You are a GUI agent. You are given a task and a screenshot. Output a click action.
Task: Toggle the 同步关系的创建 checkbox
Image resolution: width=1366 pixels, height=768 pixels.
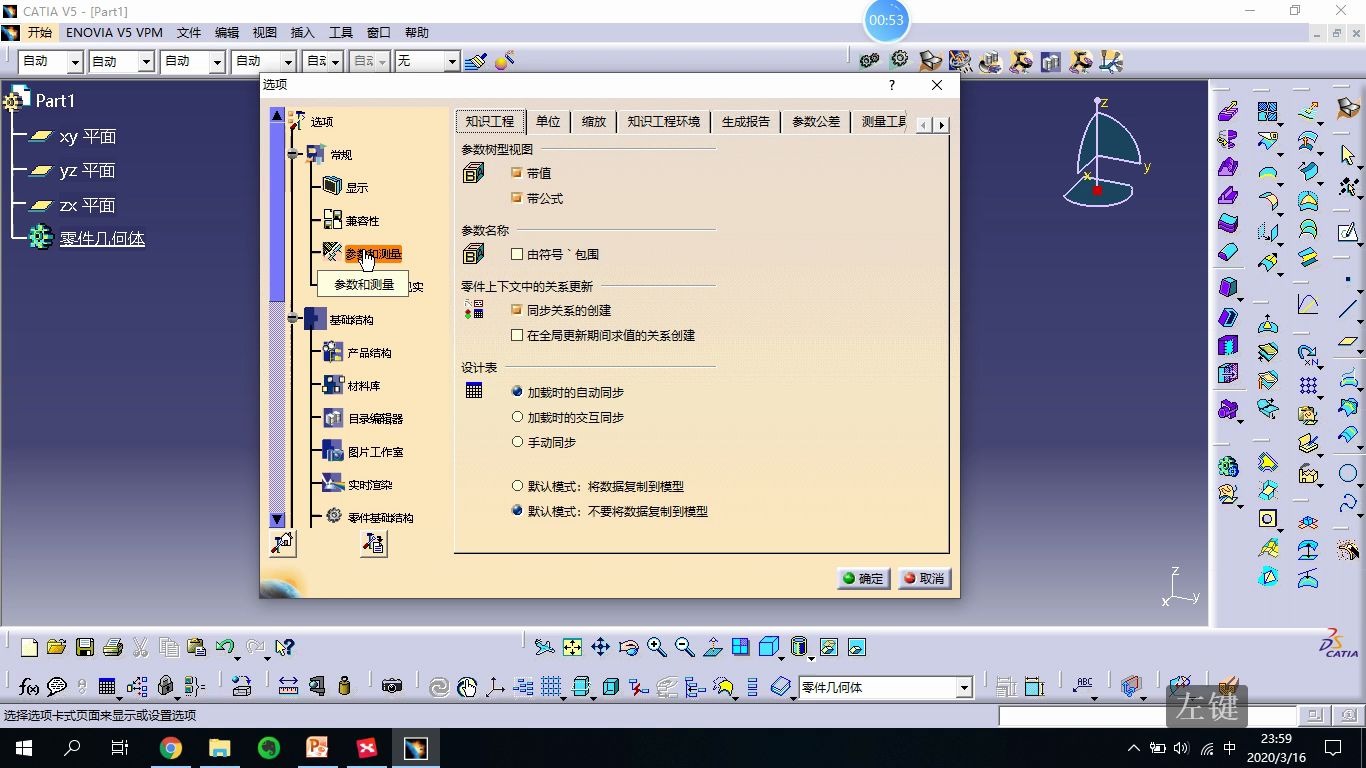517,310
